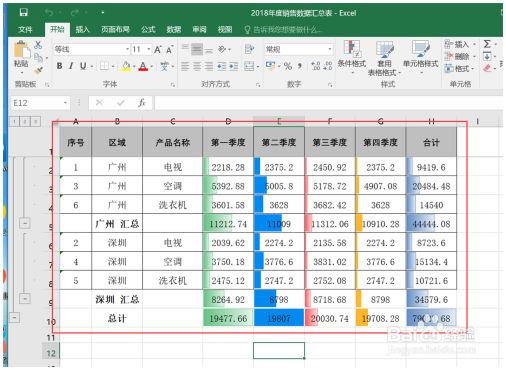506x370 pixels.
Task: Increase decimal places
Action: point(315,66)
